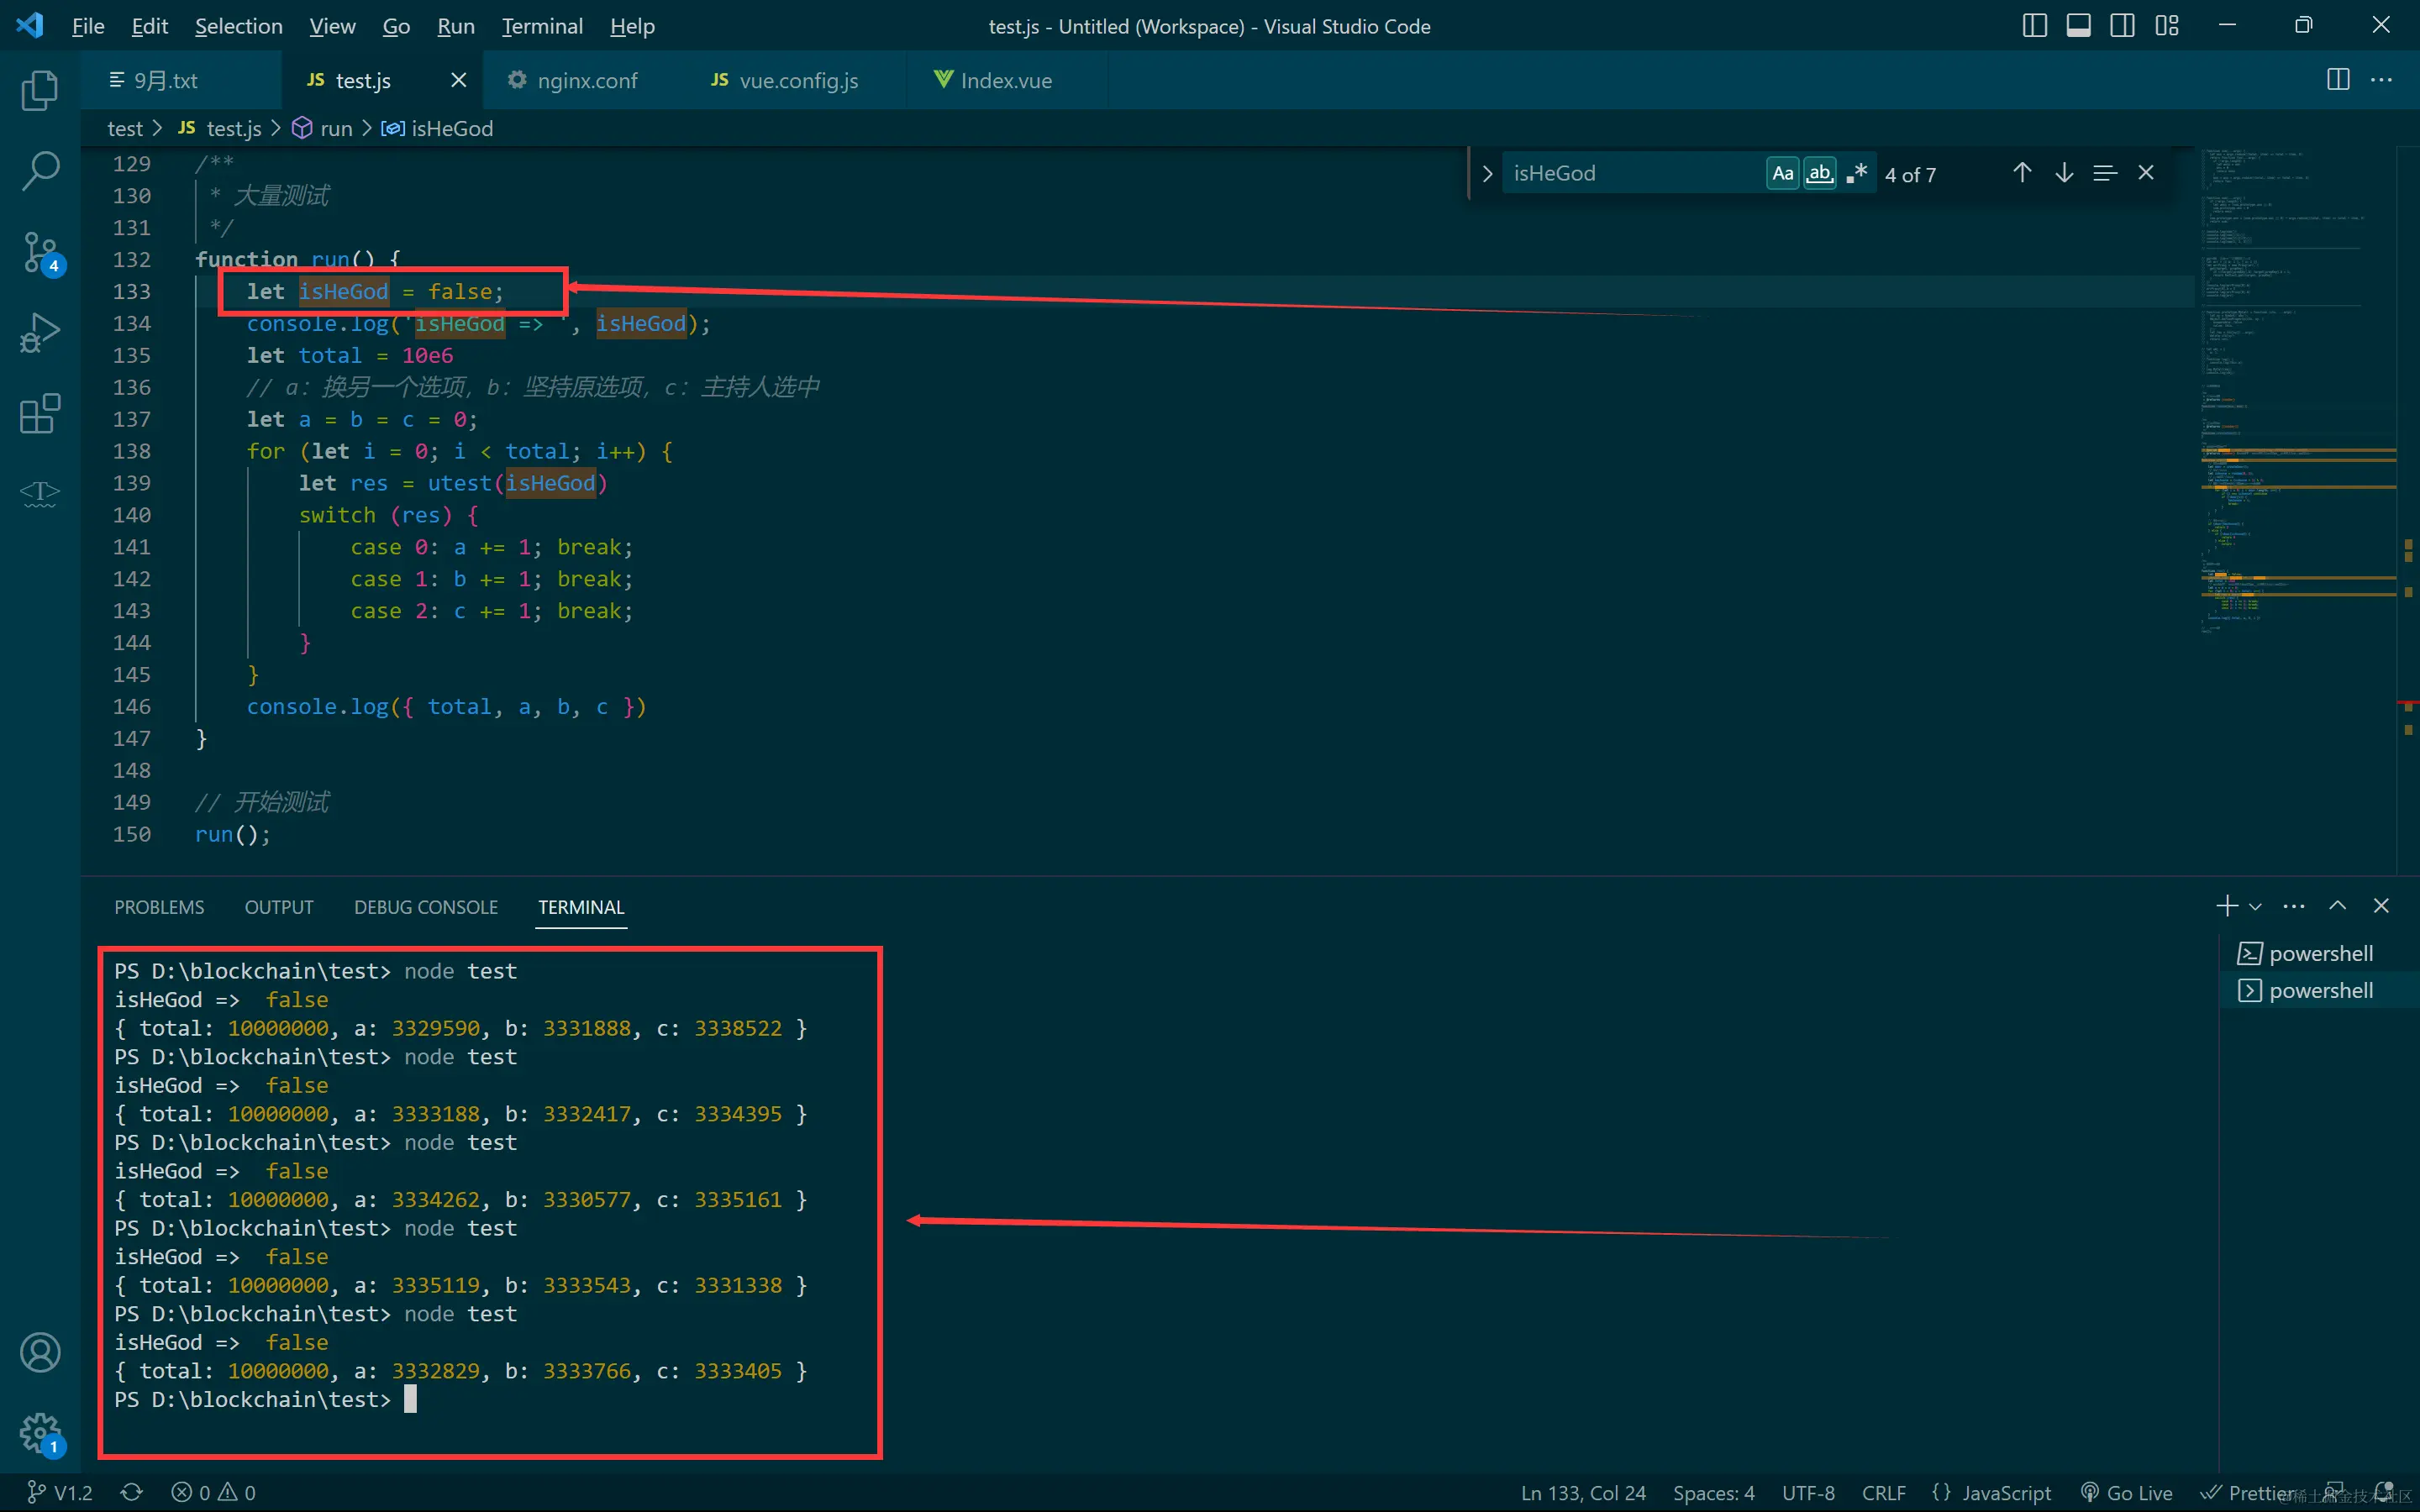This screenshot has height=1512, width=2420.
Task: Open the Search view in activity bar
Action: click(40, 171)
